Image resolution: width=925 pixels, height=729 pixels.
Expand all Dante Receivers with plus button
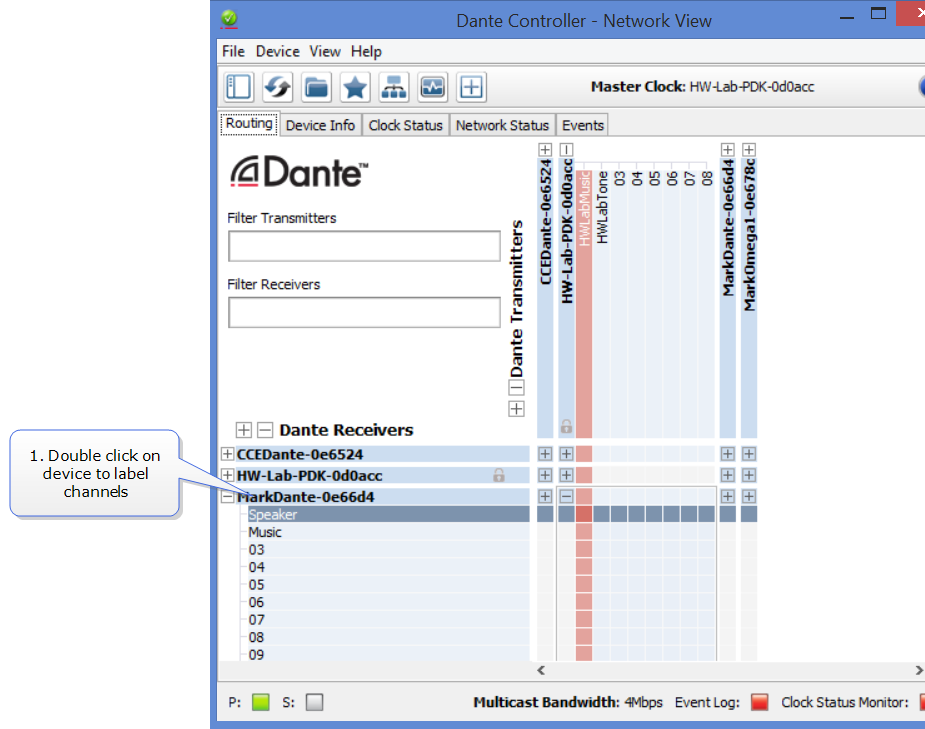tap(244, 430)
